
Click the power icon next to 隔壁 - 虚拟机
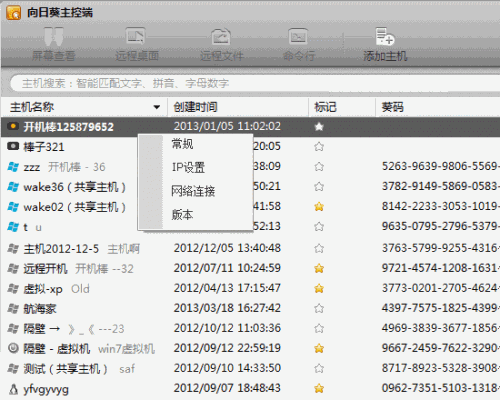click(13, 348)
